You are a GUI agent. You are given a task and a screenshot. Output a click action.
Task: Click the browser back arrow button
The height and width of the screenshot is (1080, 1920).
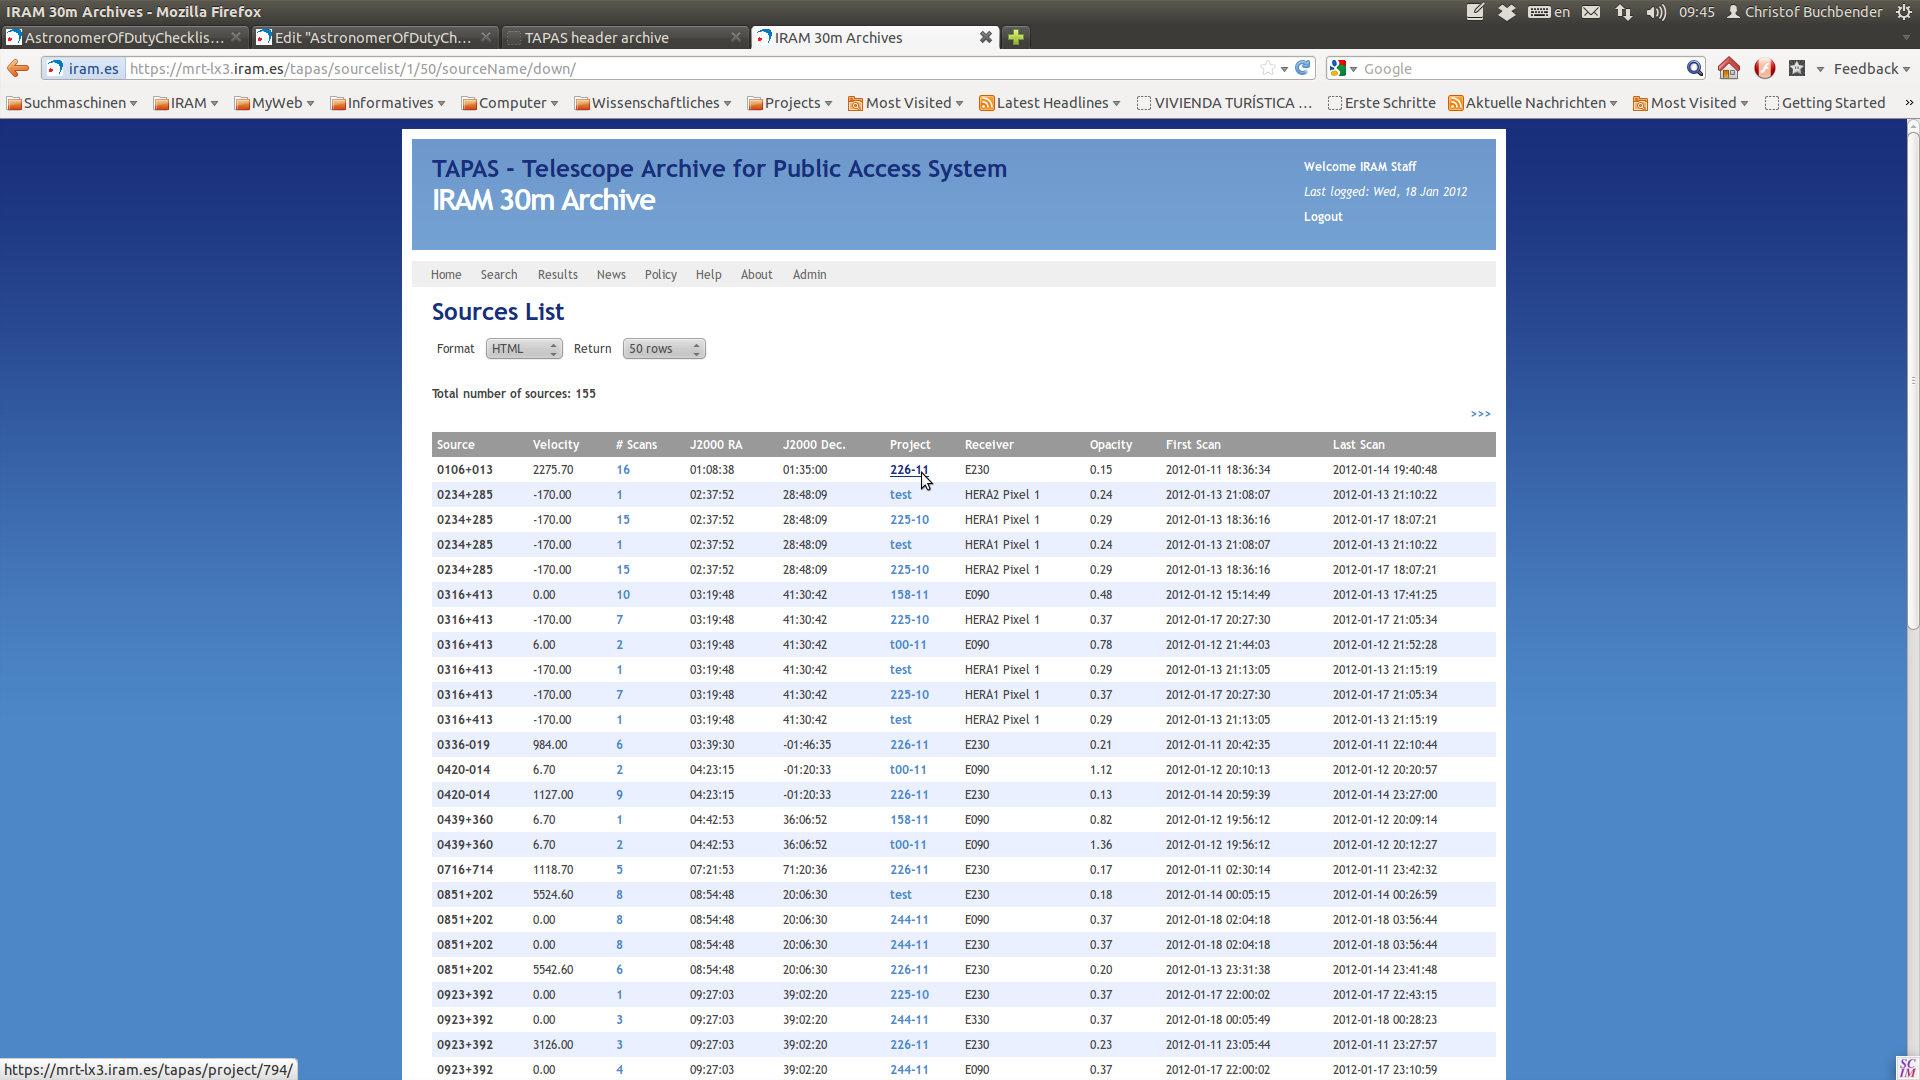click(x=18, y=68)
